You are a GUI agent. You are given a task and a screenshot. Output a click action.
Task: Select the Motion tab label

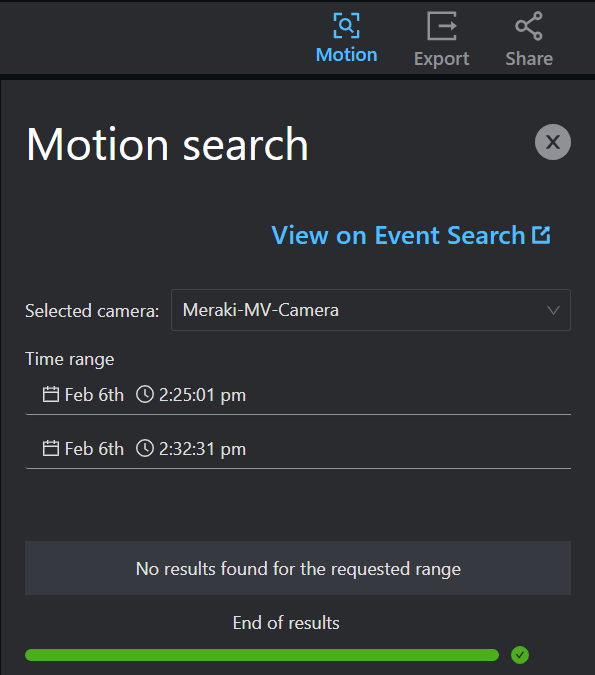click(x=347, y=55)
